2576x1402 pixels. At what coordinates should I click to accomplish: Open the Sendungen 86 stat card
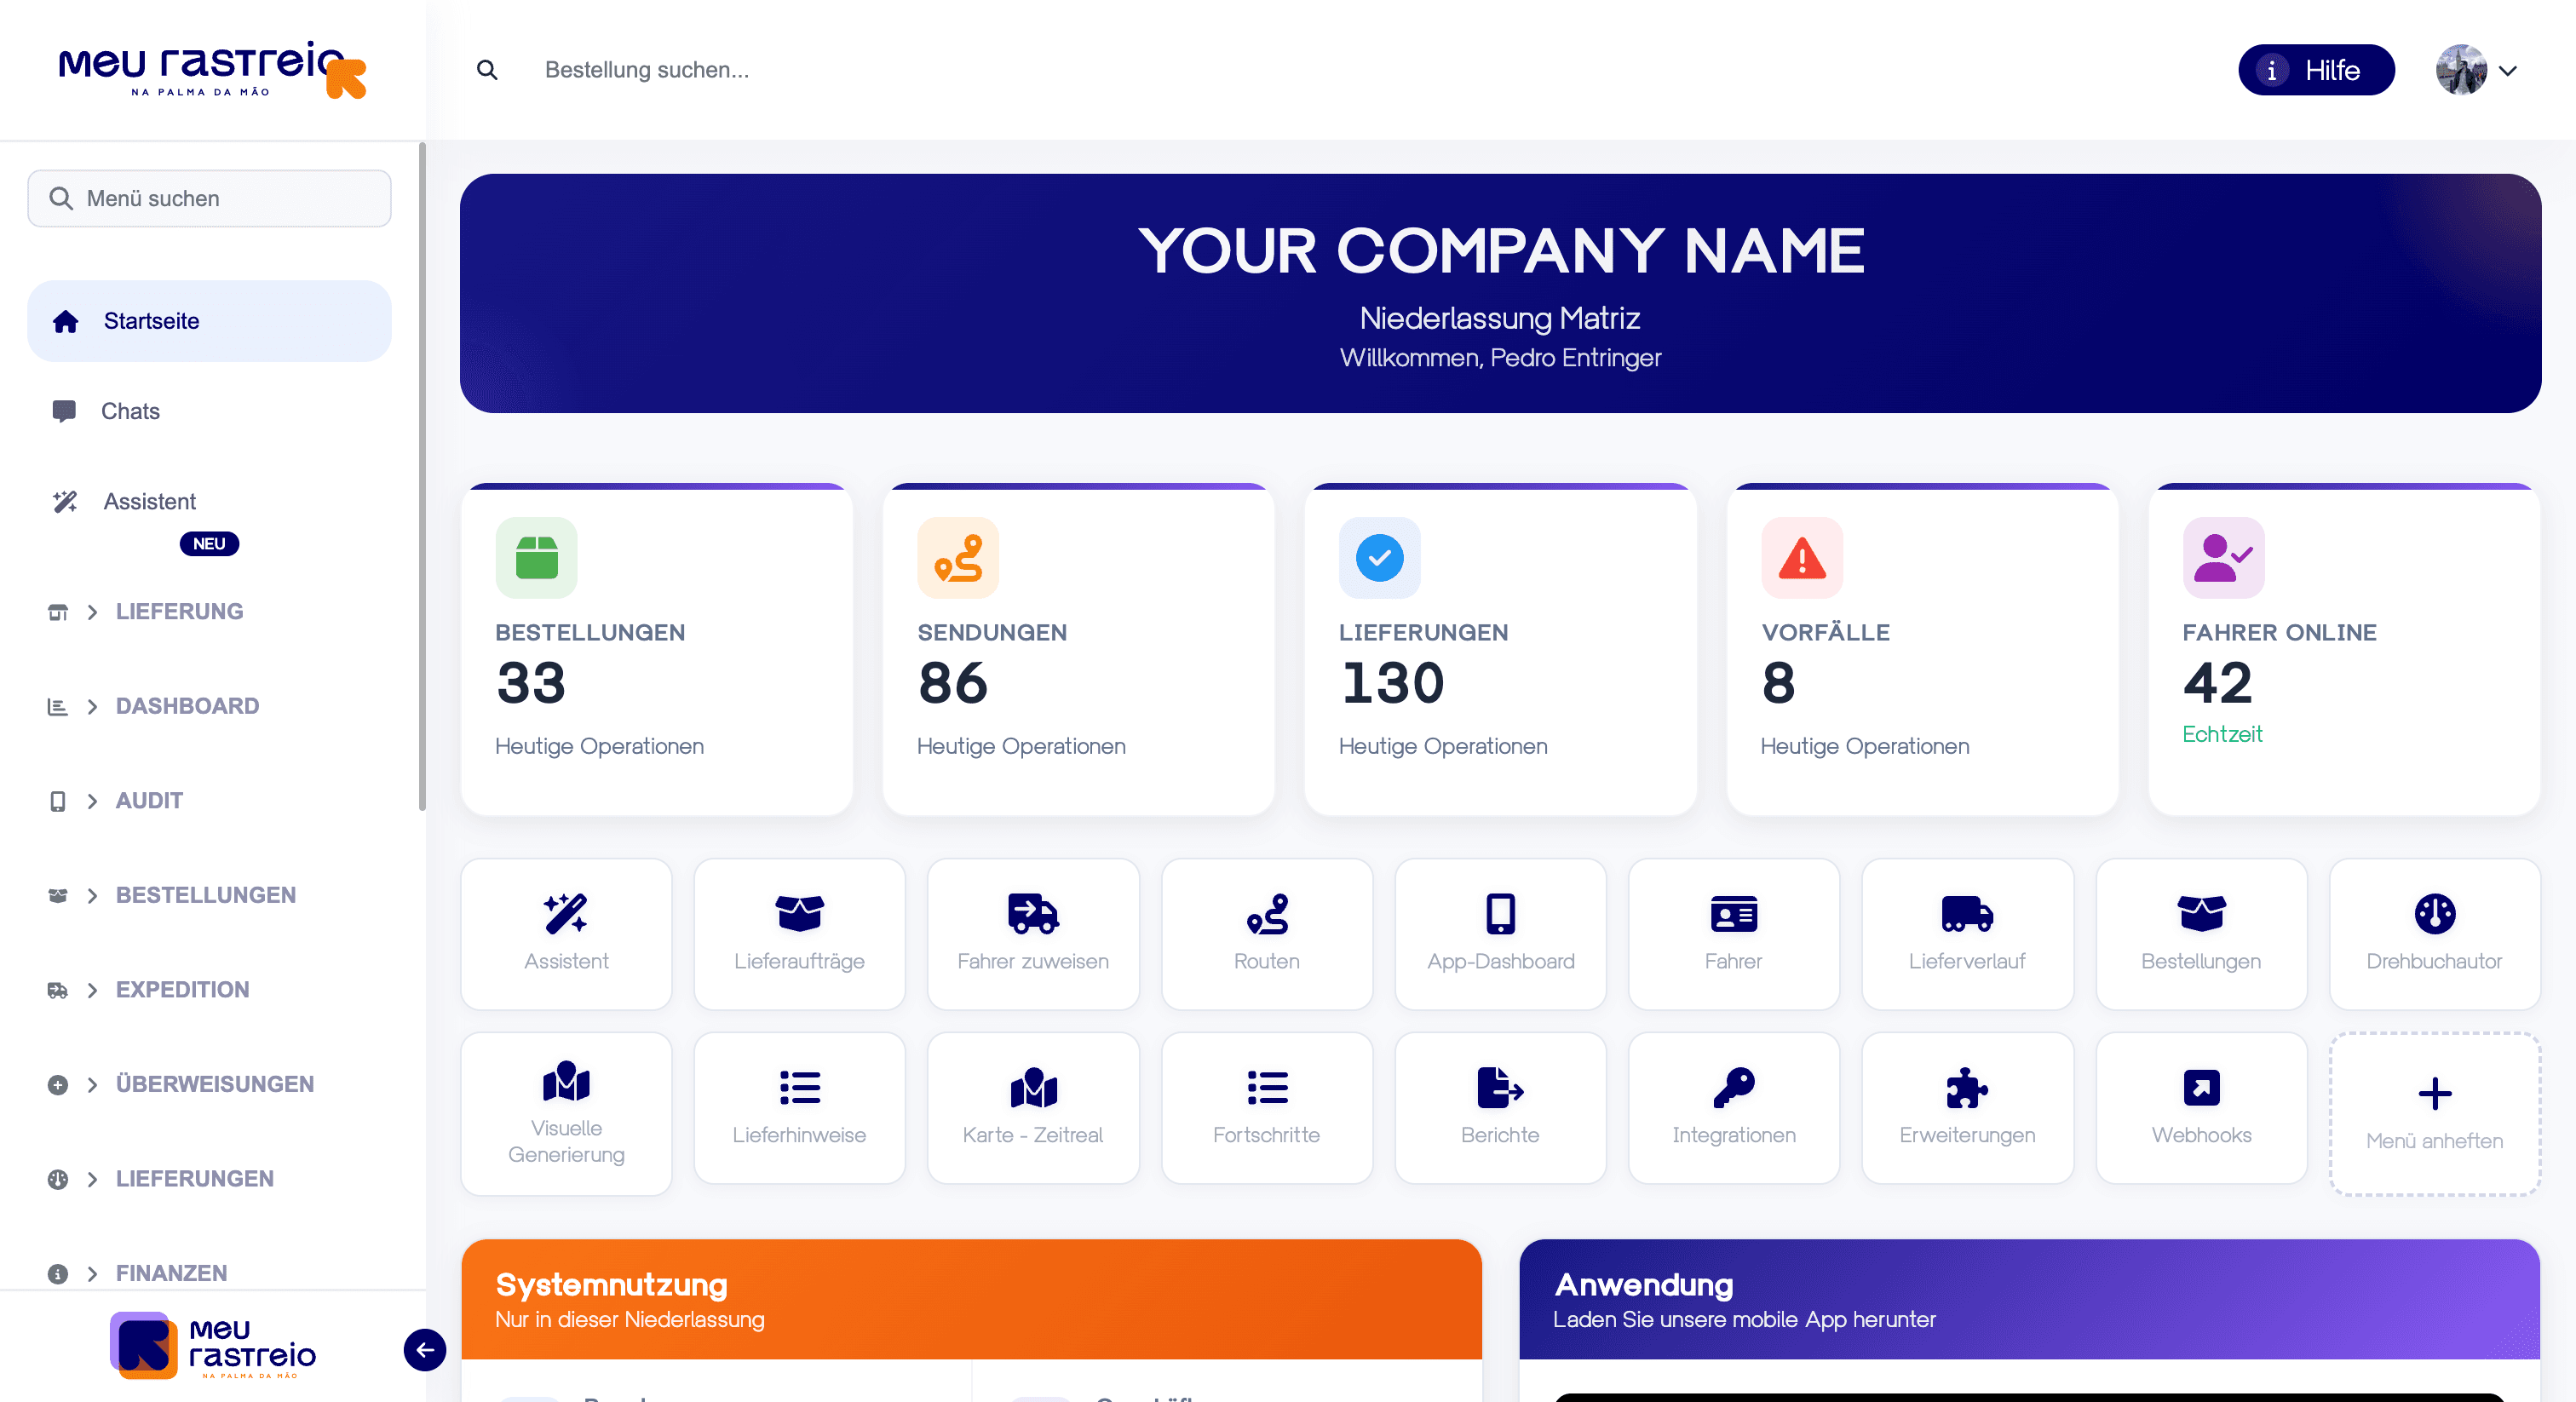pos(1079,649)
